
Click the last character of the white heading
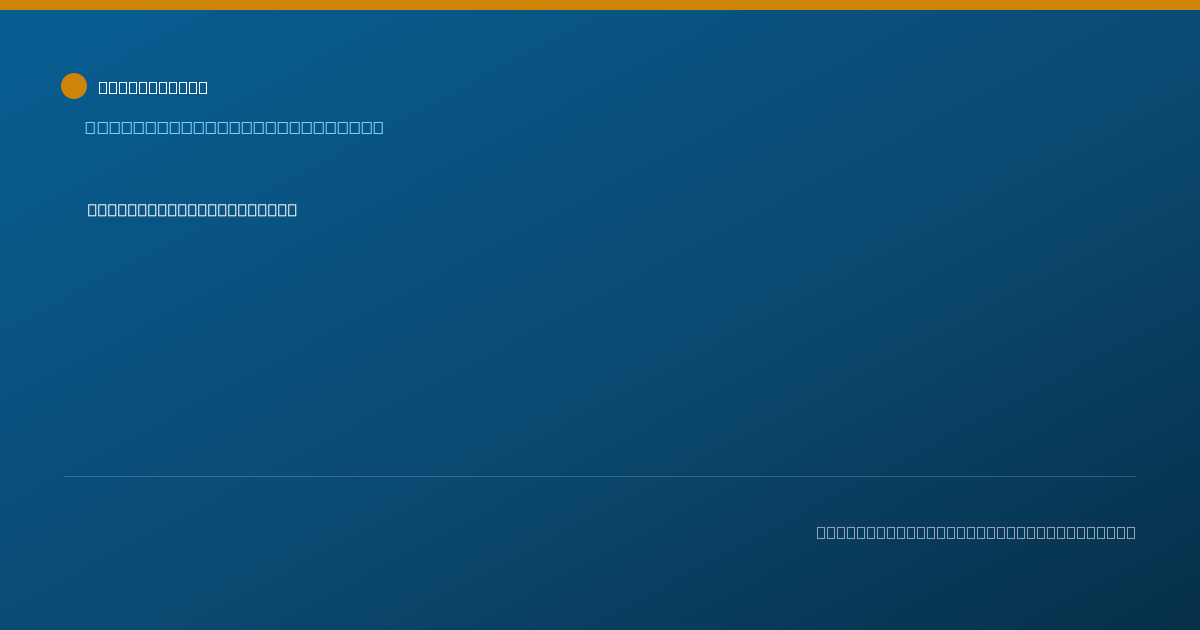203,88
